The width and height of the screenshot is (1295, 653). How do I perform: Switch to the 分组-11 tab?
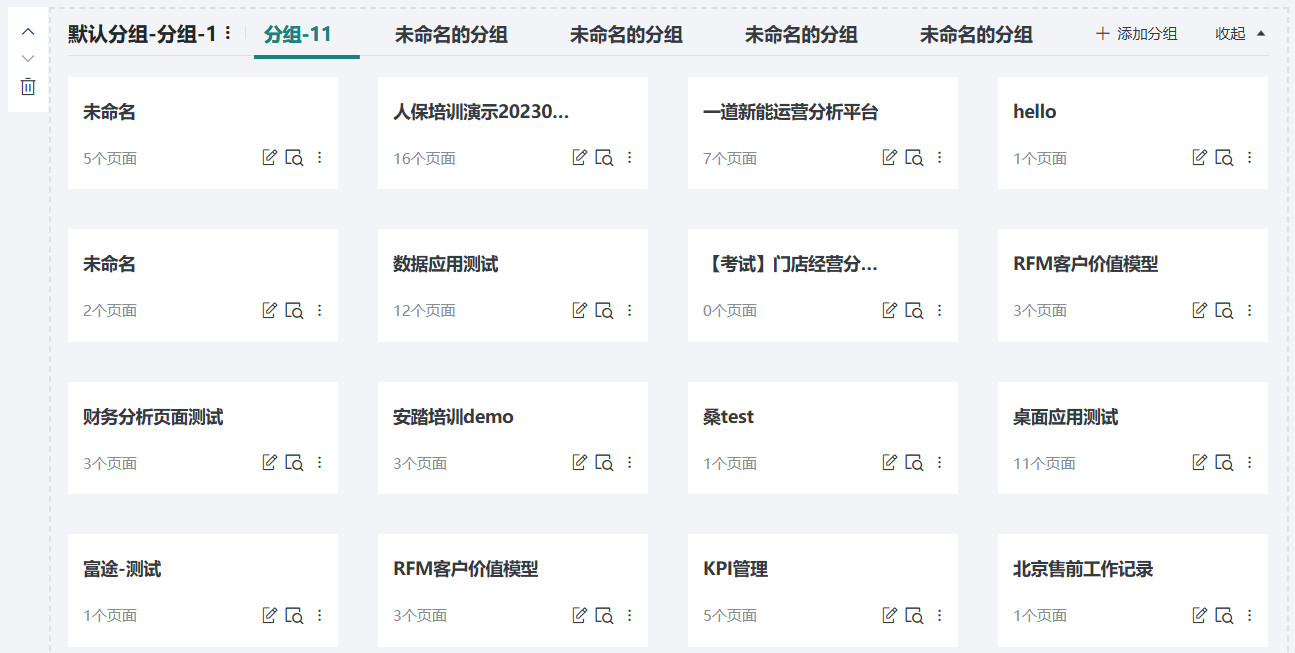point(306,33)
